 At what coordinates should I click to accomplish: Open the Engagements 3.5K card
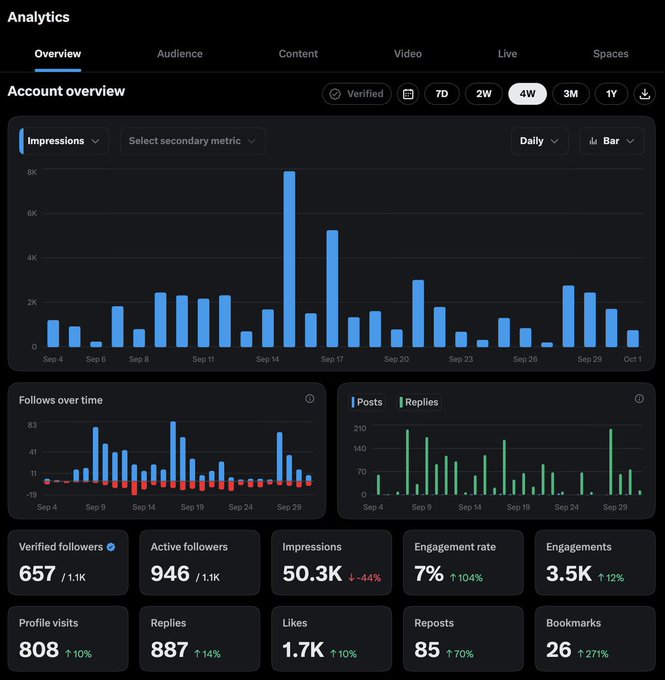click(595, 562)
